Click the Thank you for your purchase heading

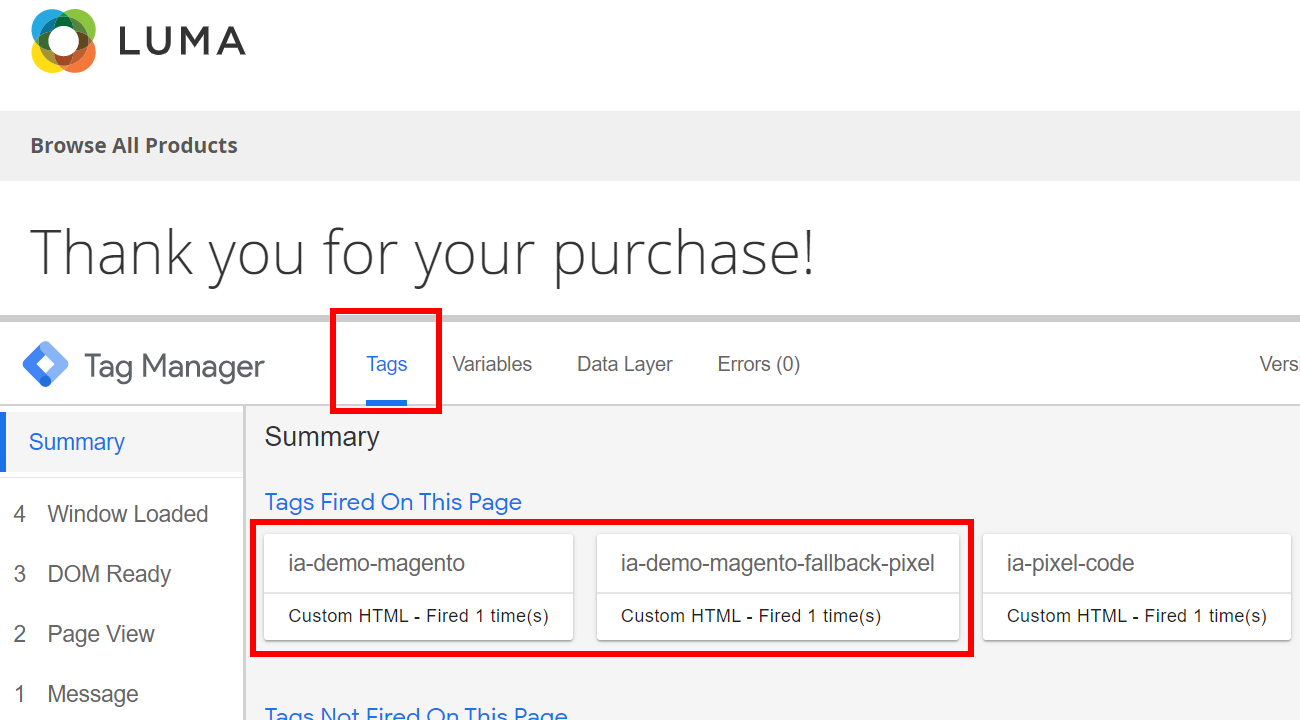point(422,252)
